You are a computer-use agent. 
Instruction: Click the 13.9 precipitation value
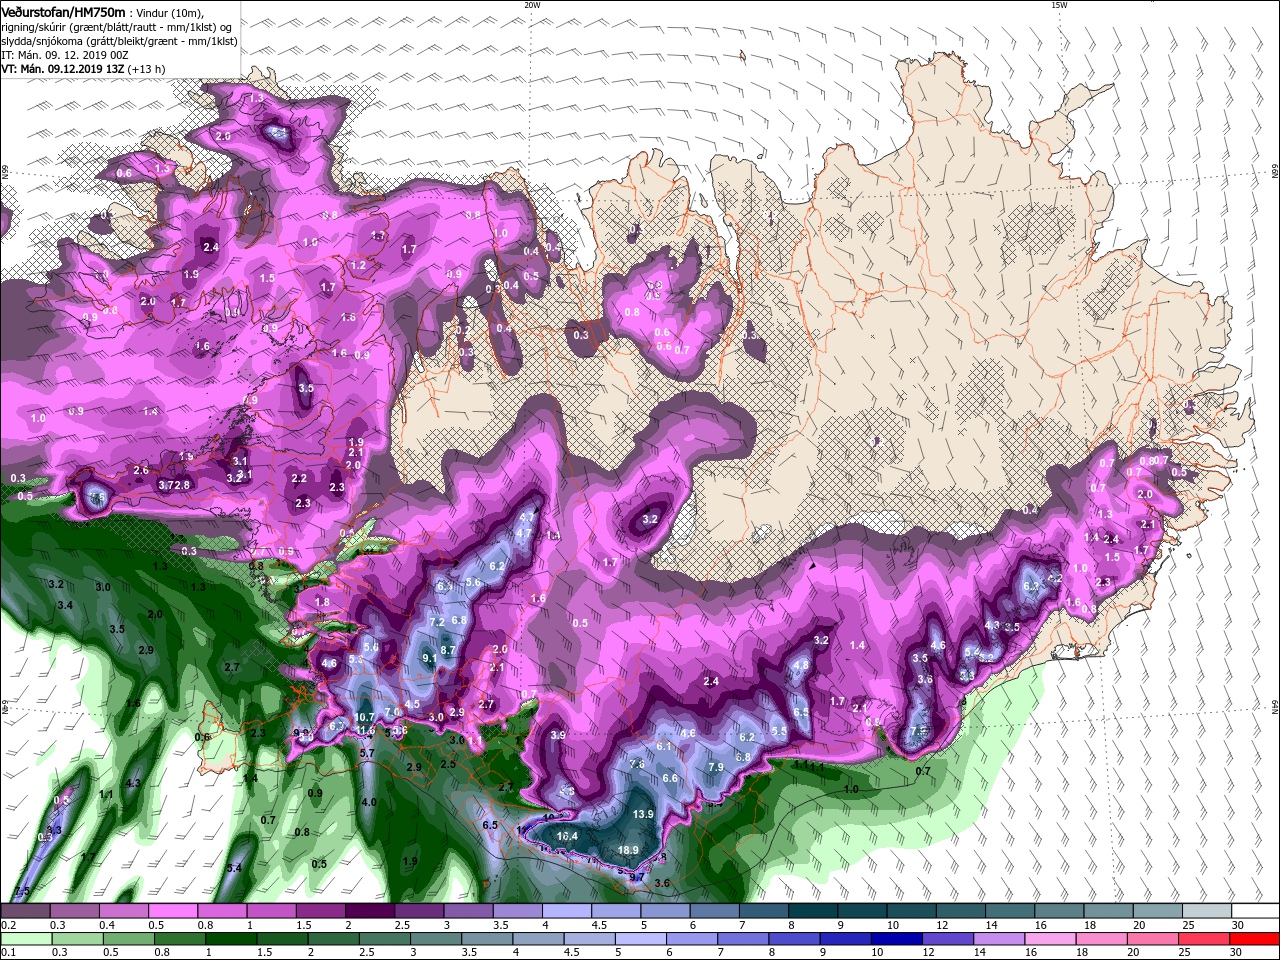point(643,815)
